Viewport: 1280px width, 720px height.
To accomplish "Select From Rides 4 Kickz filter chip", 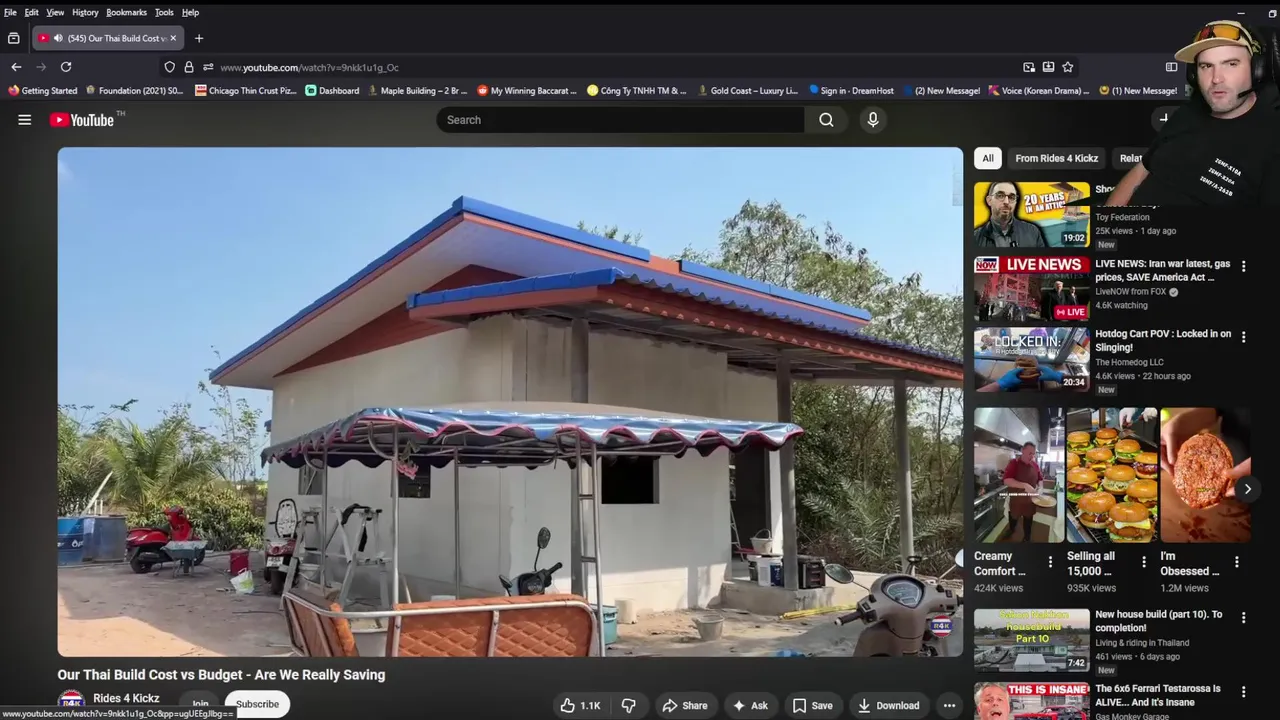I will pos(1056,158).
